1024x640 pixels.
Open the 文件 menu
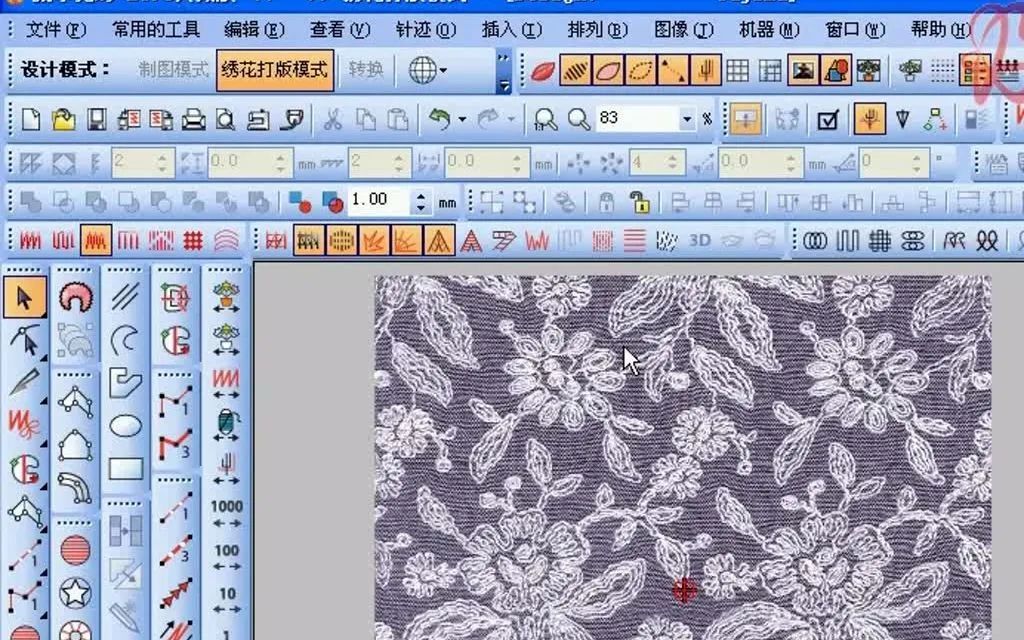[x=56, y=29]
